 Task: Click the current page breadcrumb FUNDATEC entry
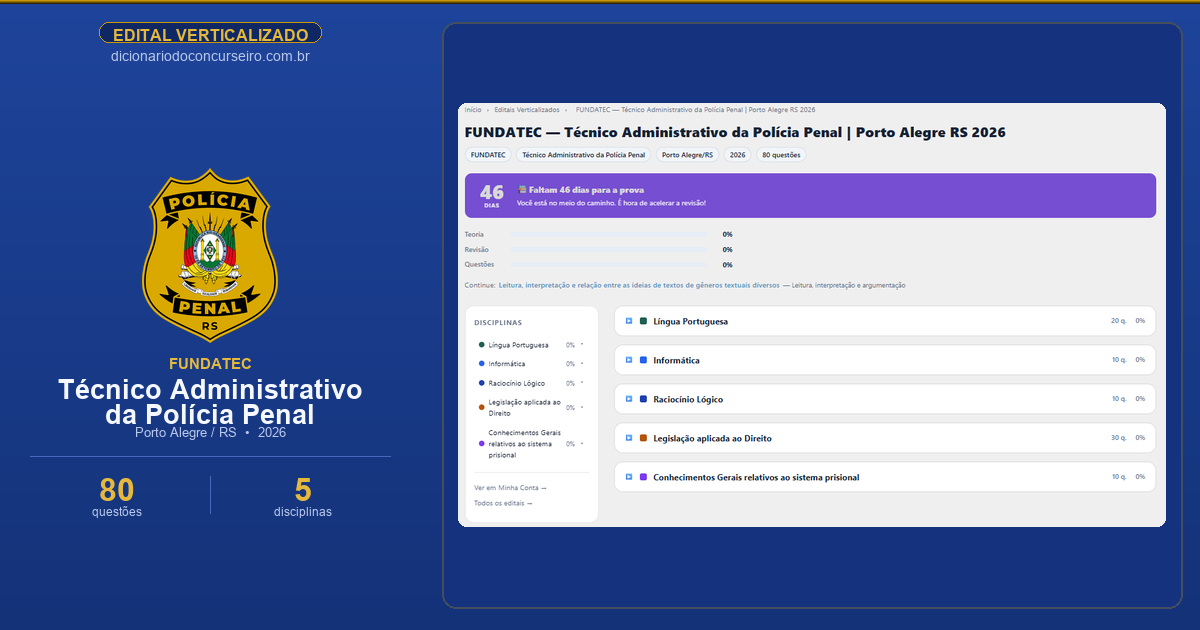point(695,109)
